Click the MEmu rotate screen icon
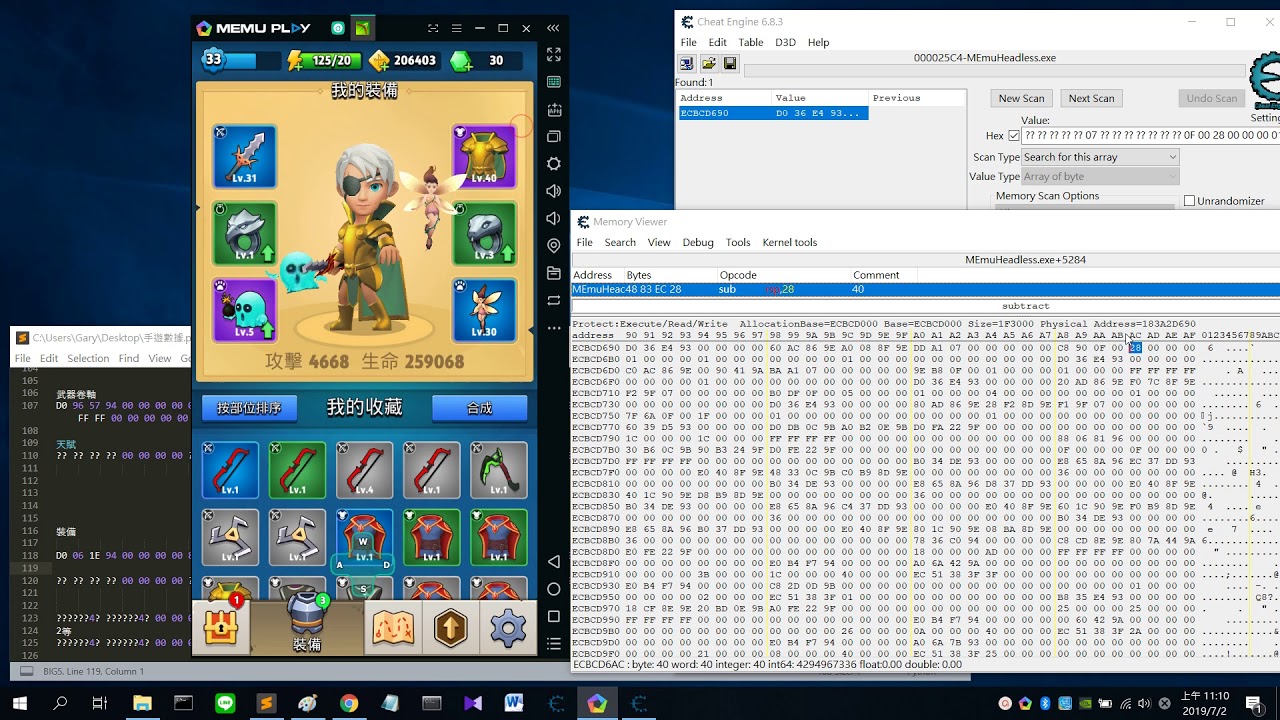This screenshot has width=1280, height=720. tap(554, 300)
